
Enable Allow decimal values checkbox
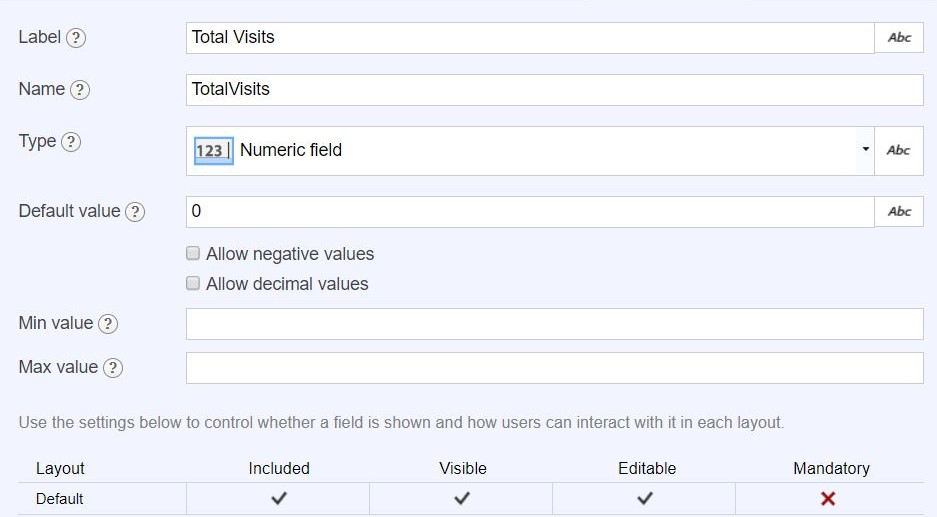coord(193,284)
